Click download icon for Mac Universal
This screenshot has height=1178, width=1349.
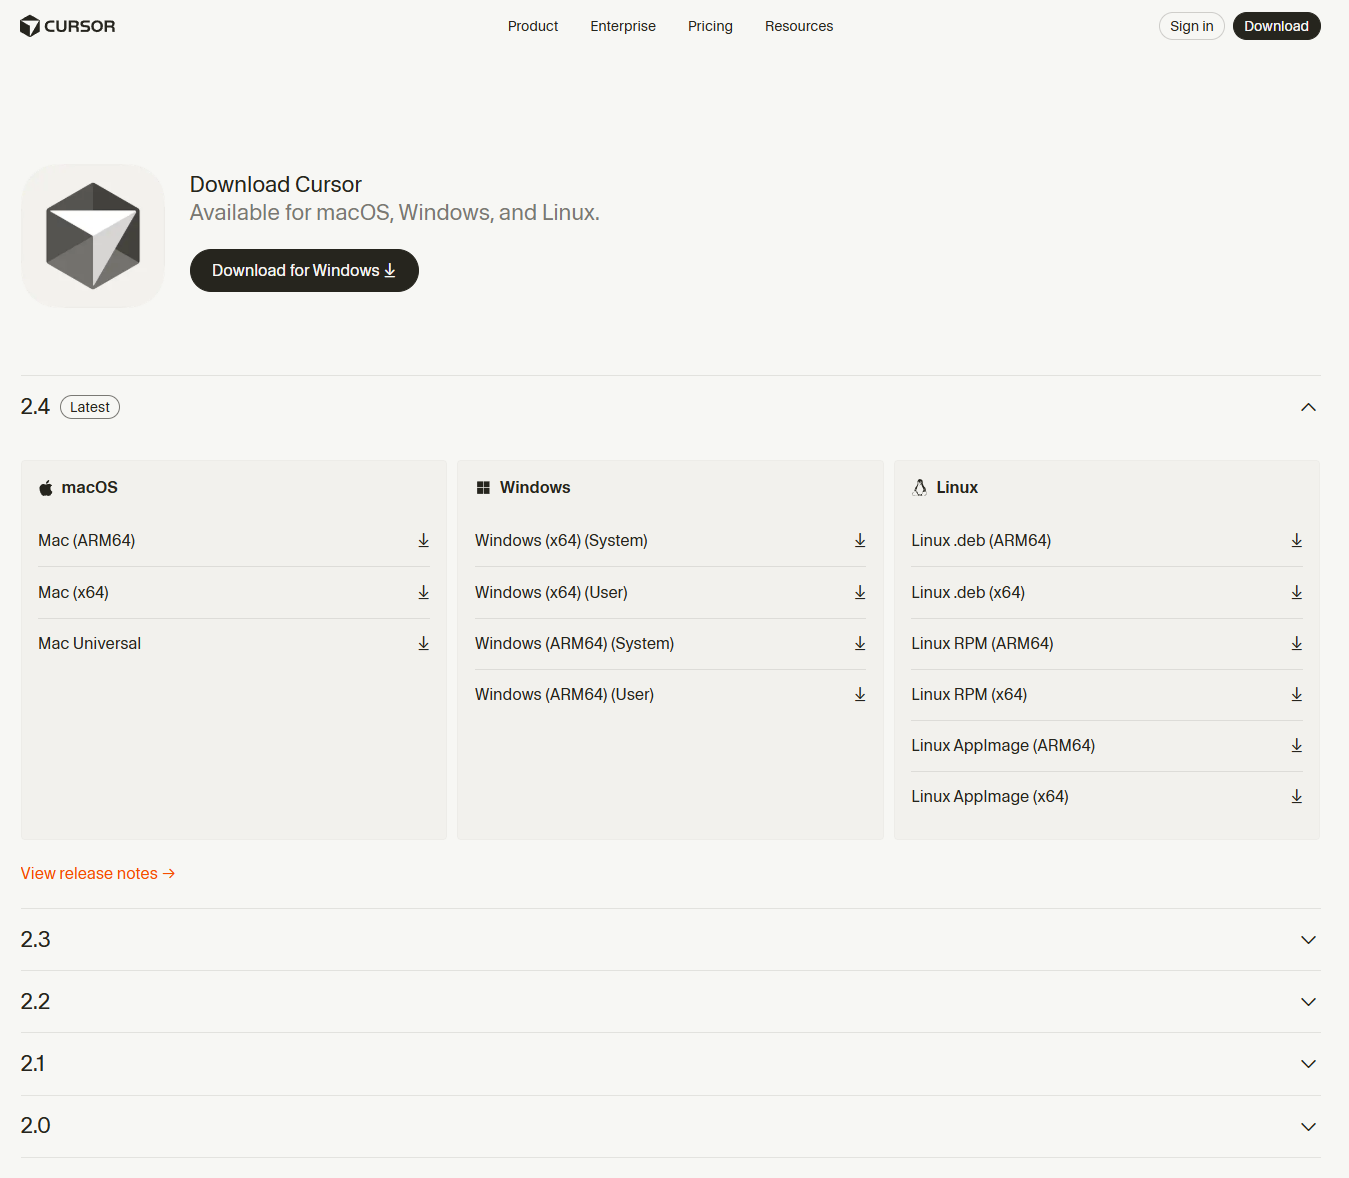[x=423, y=643]
